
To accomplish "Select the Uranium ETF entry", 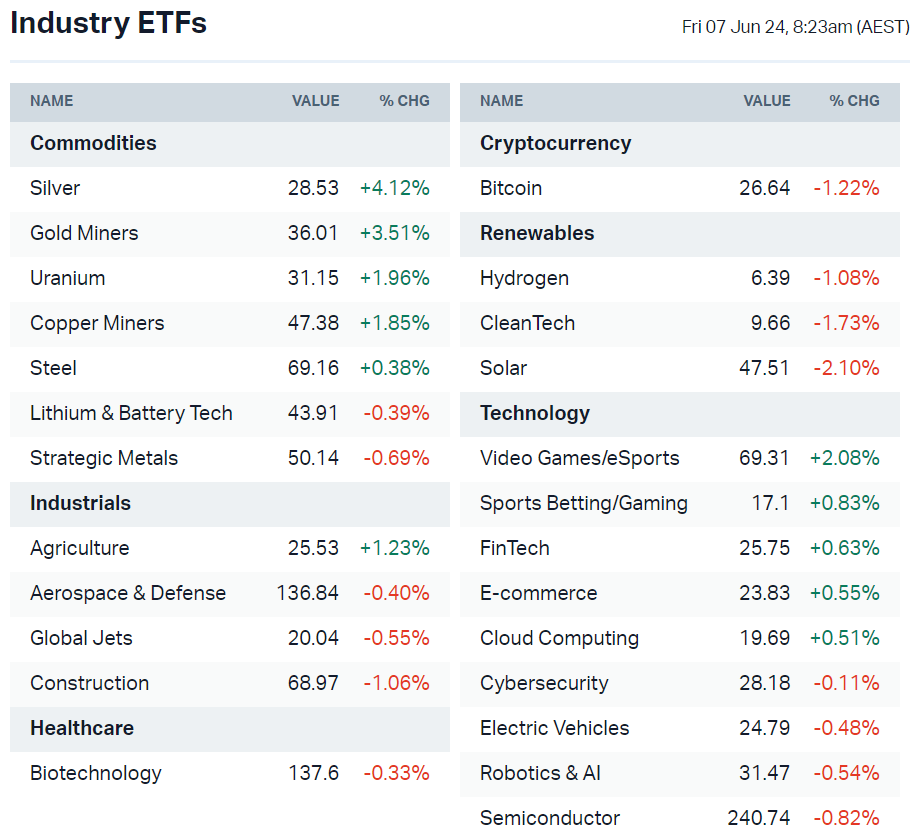I will pyautogui.click(x=67, y=278).
